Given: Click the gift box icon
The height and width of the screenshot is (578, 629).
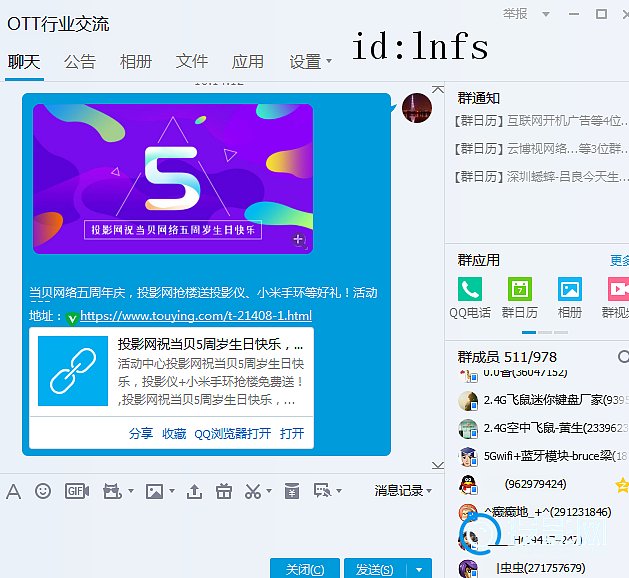Looking at the screenshot, I should click(224, 491).
